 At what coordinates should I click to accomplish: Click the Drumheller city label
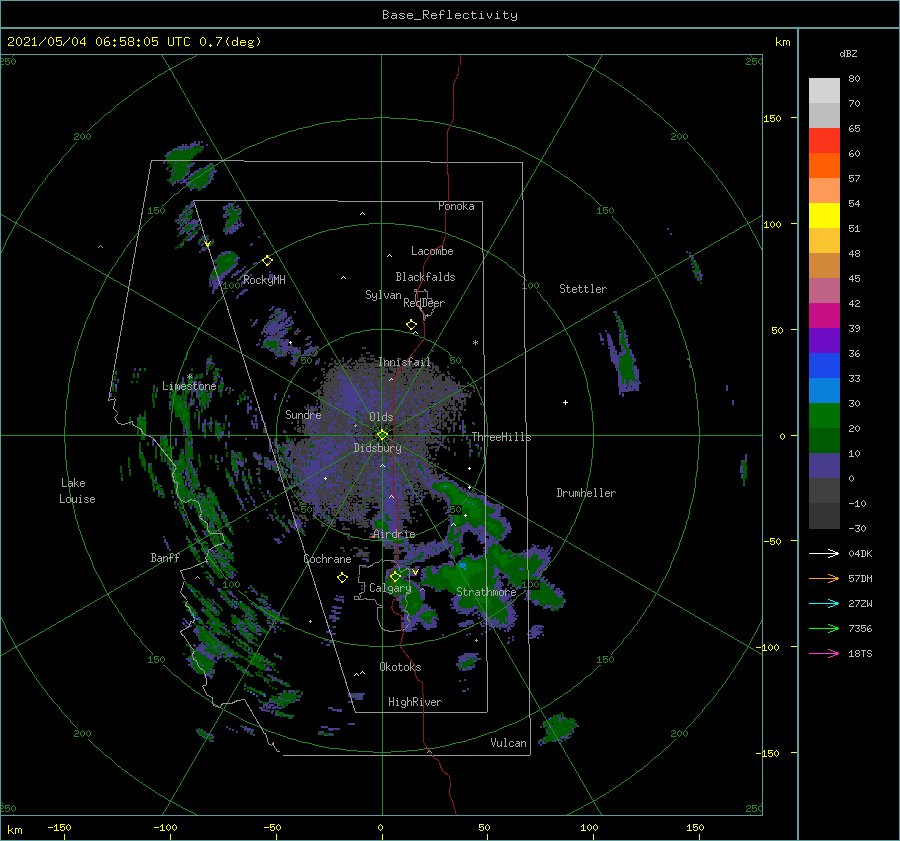click(x=586, y=493)
